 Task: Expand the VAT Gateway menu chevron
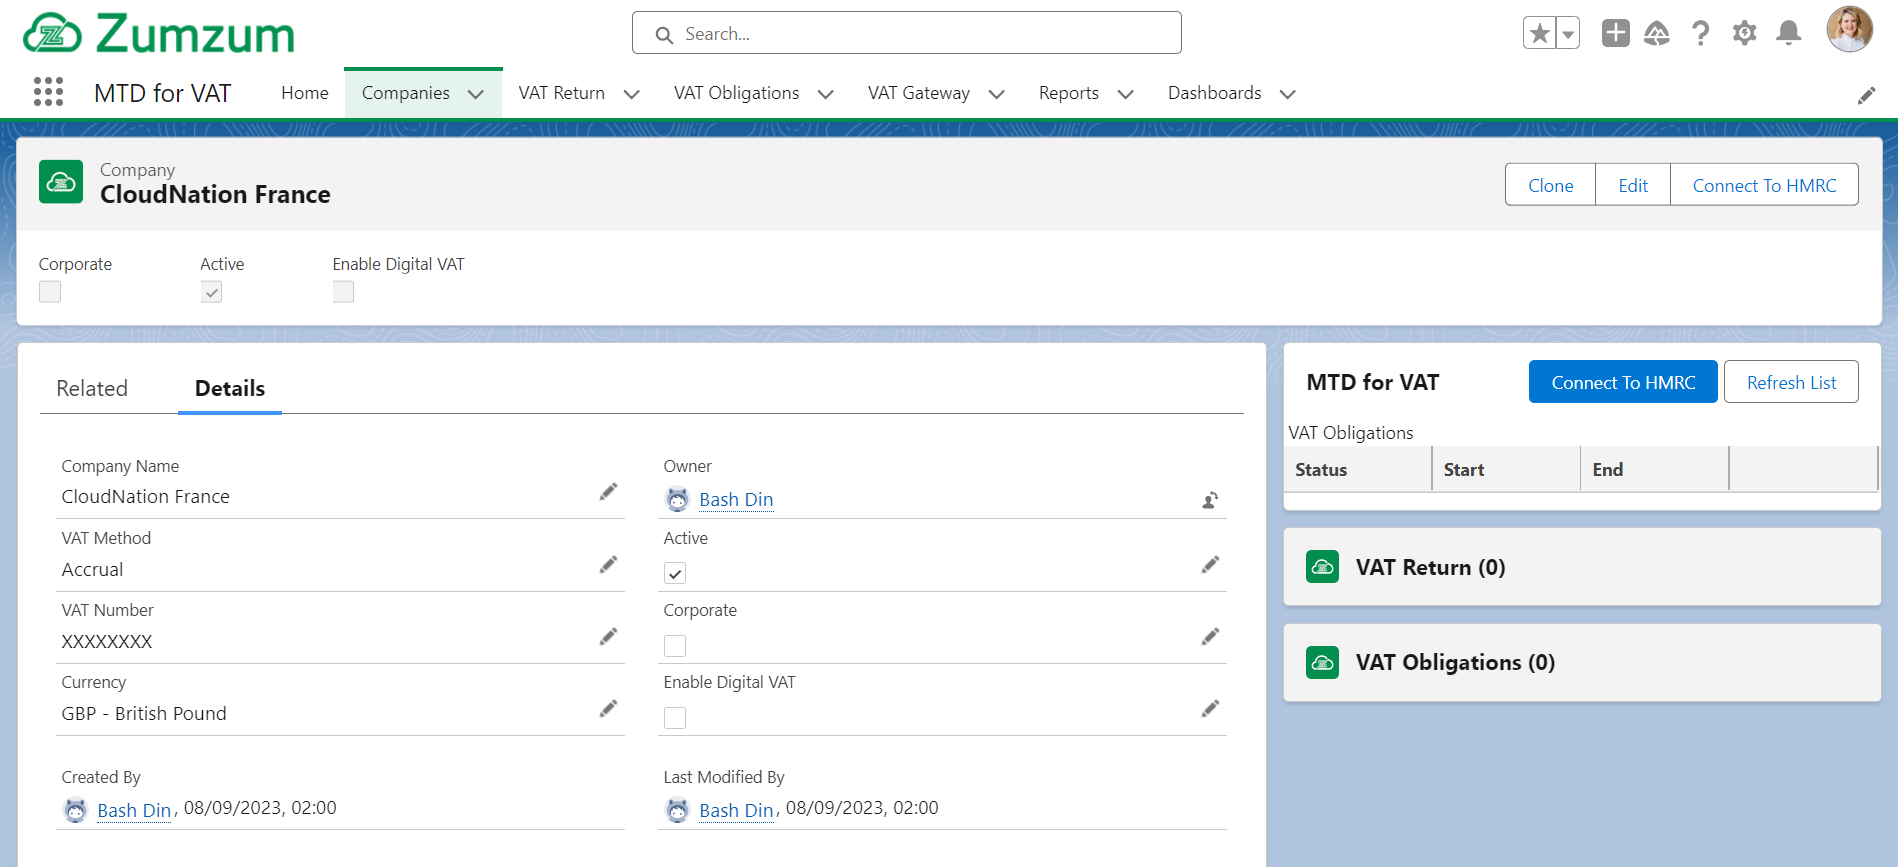click(997, 94)
